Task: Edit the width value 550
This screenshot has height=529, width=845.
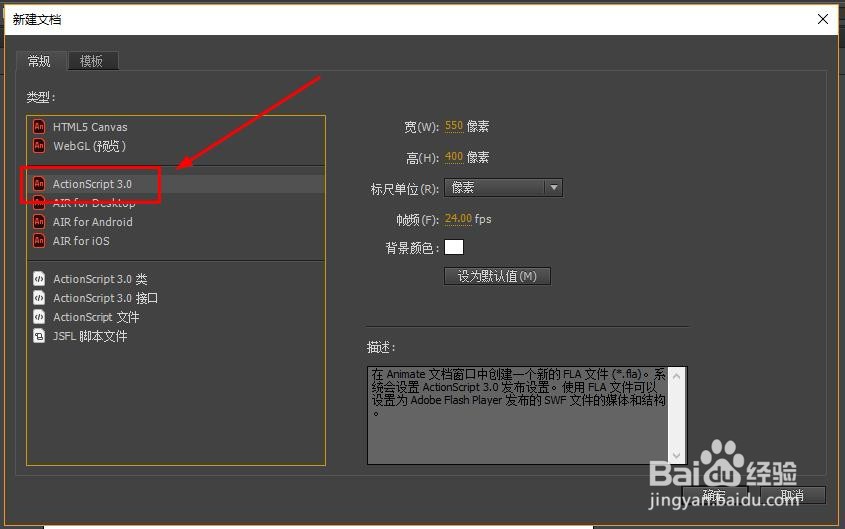Action: pyautogui.click(x=454, y=126)
